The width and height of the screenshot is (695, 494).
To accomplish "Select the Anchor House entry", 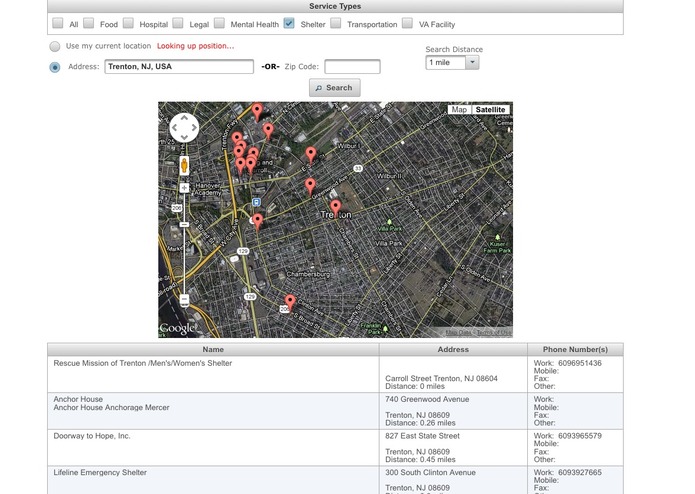I will click(x=78, y=399).
